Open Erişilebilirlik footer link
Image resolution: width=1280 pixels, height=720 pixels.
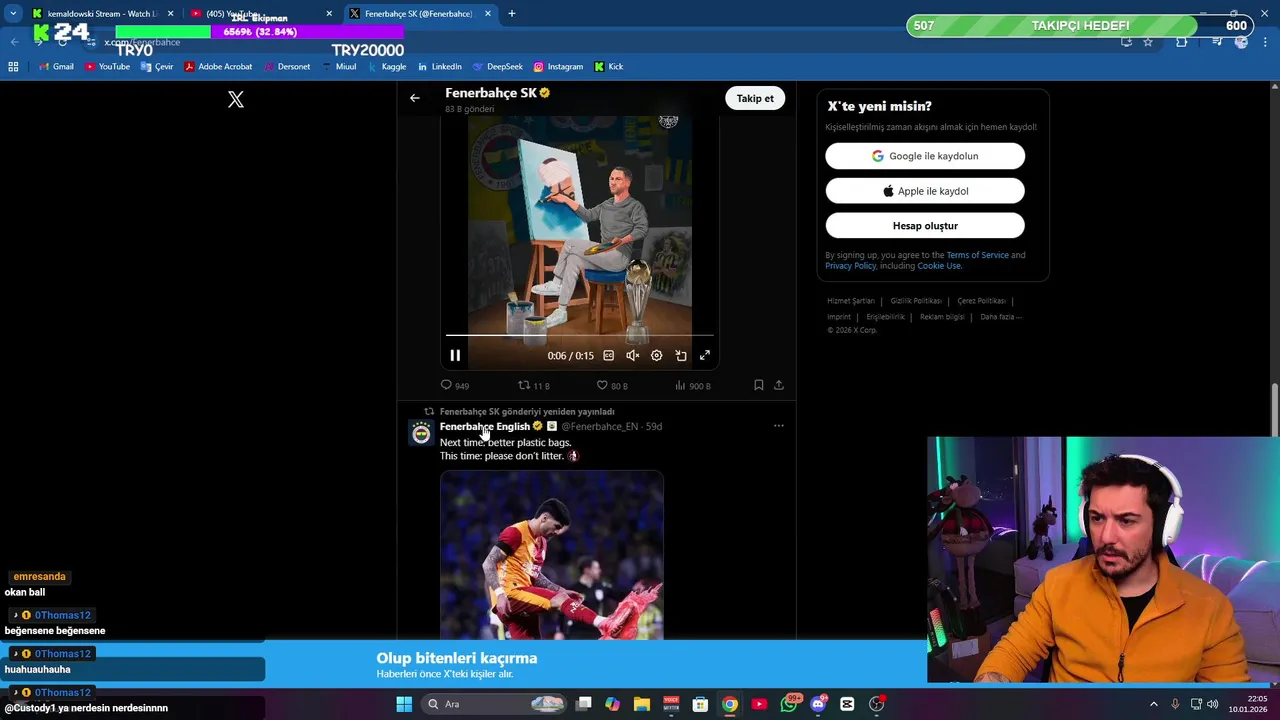(x=885, y=317)
